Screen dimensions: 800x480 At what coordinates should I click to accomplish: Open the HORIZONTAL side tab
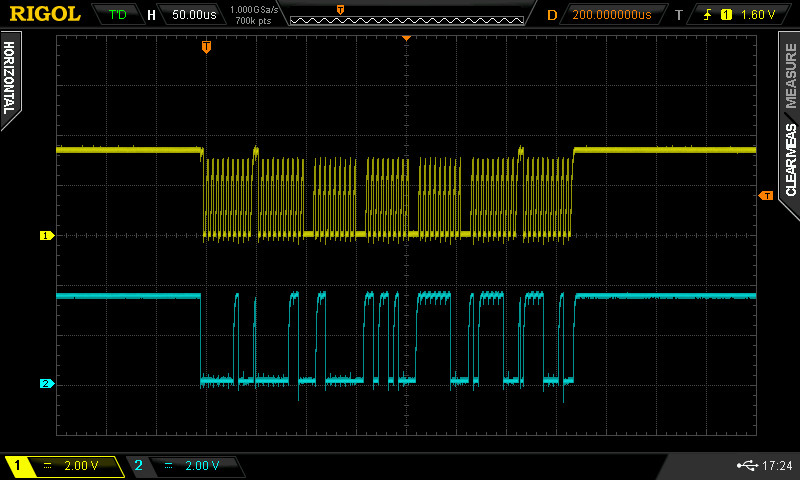point(9,80)
